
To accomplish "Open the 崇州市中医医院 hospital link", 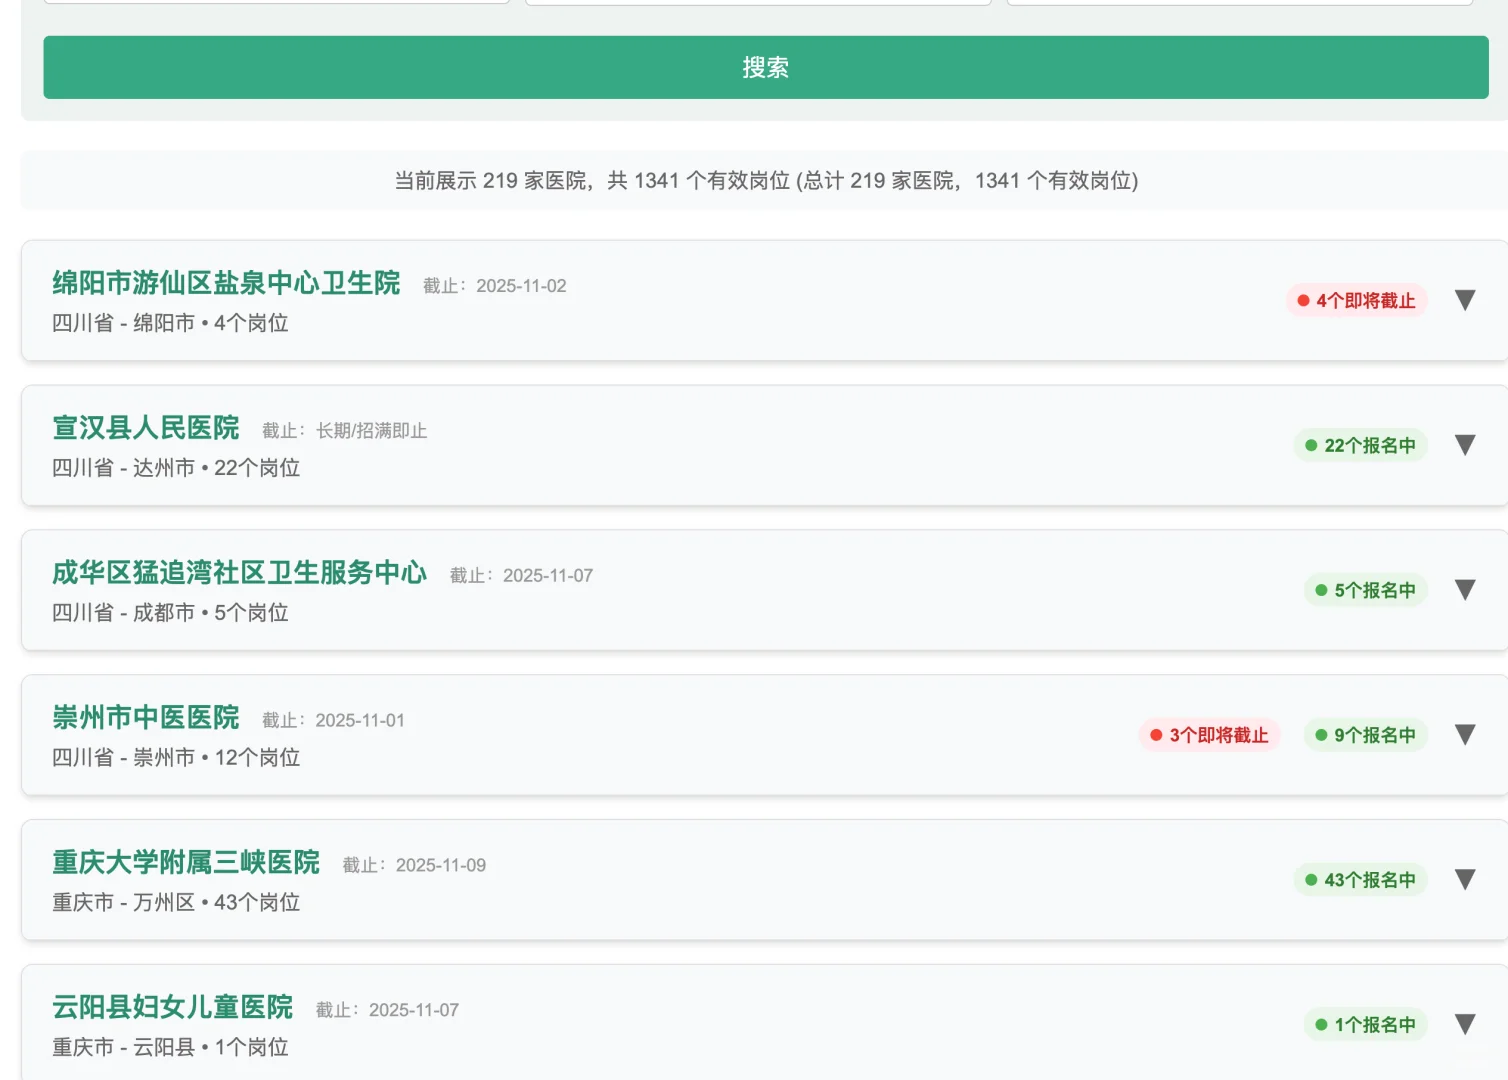I will (145, 718).
